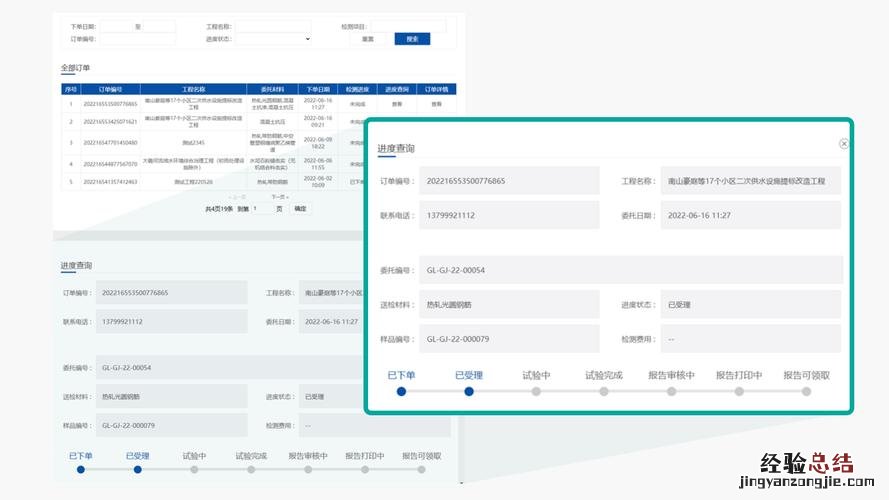The image size is (889, 500).
Task: Click the 报告可领取 step dot in popup
Action: pos(806,391)
